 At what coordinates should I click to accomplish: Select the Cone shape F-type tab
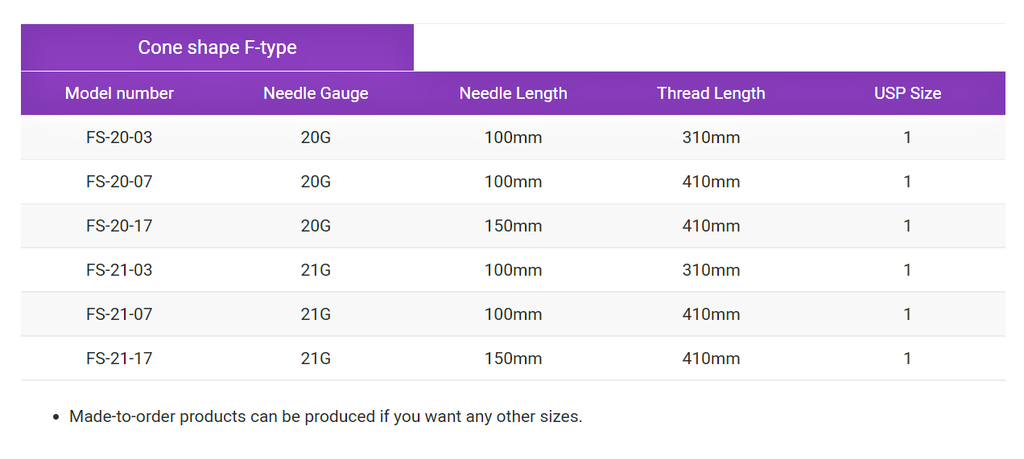click(x=217, y=48)
